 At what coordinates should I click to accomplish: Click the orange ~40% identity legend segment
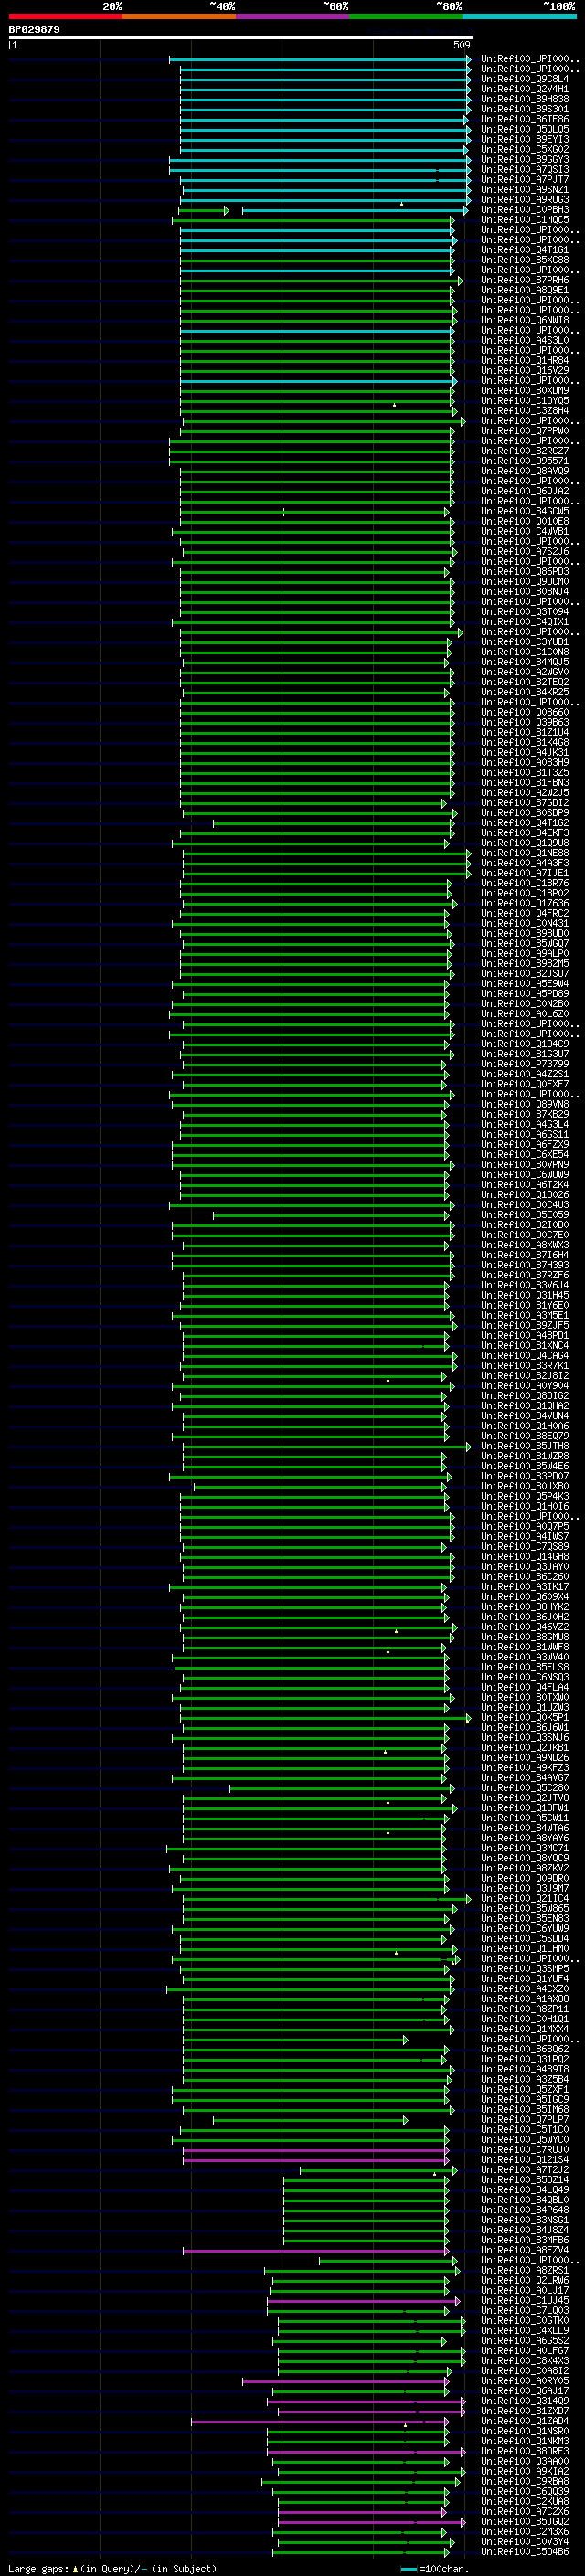click(179, 16)
